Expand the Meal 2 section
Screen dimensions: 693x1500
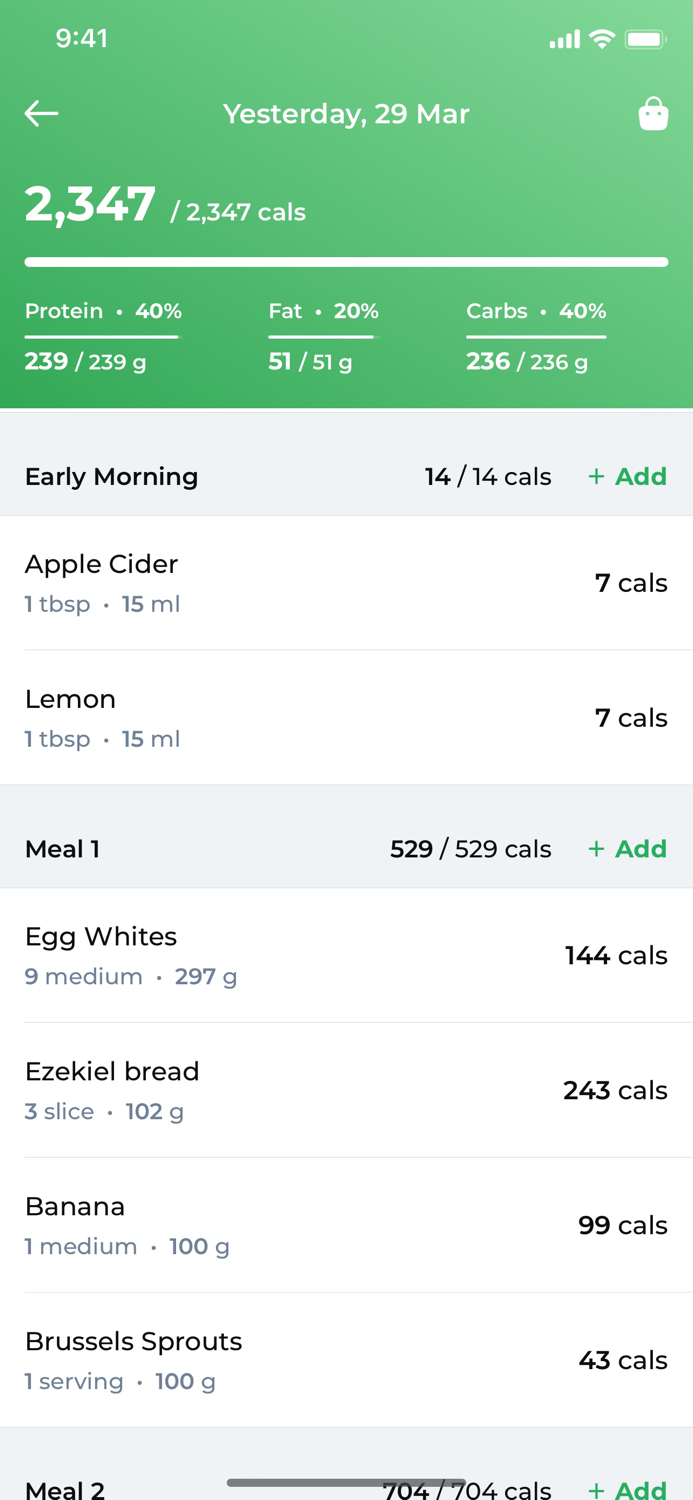pos(64,1490)
